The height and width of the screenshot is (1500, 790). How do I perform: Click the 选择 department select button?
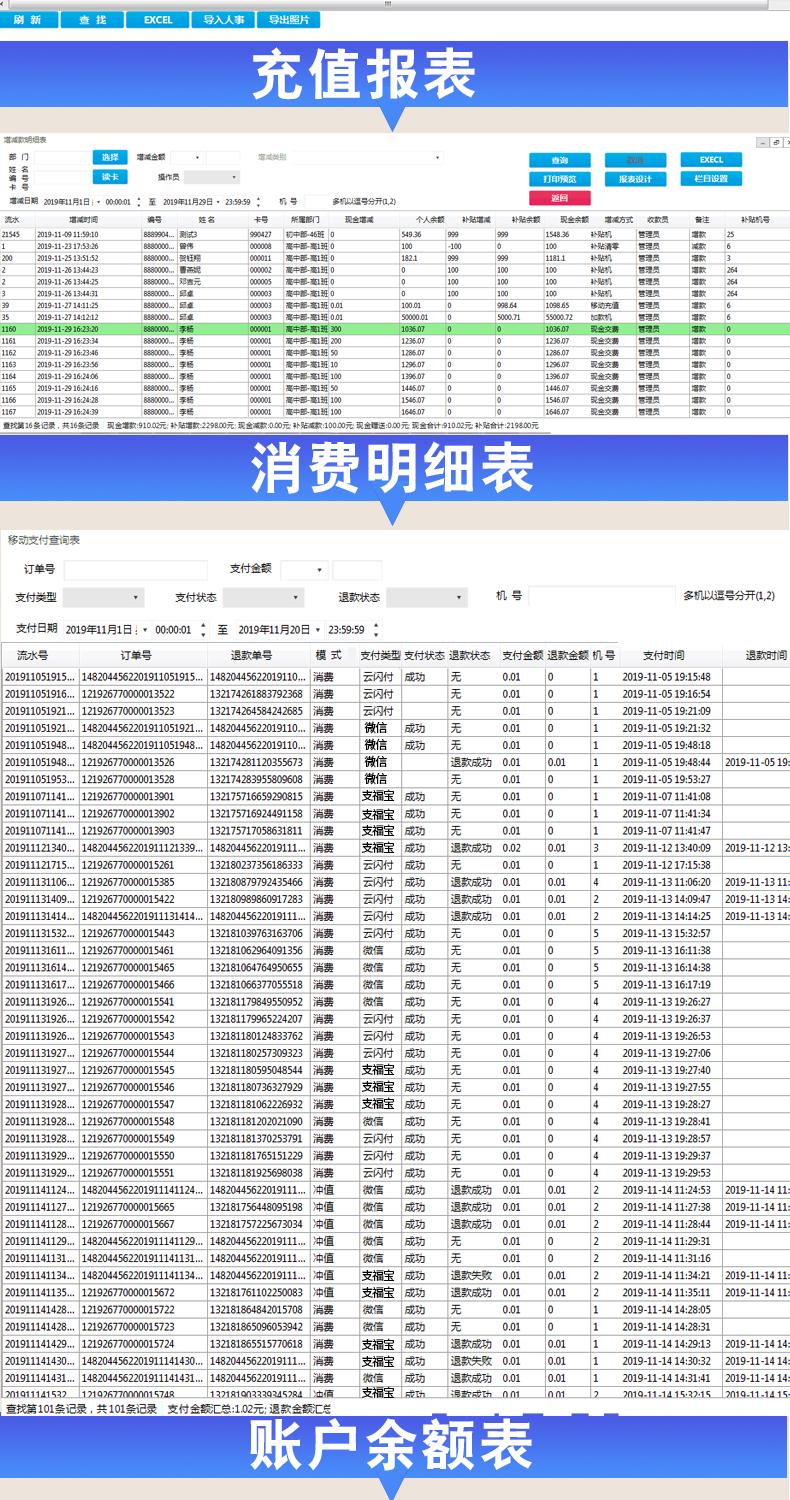click(110, 157)
